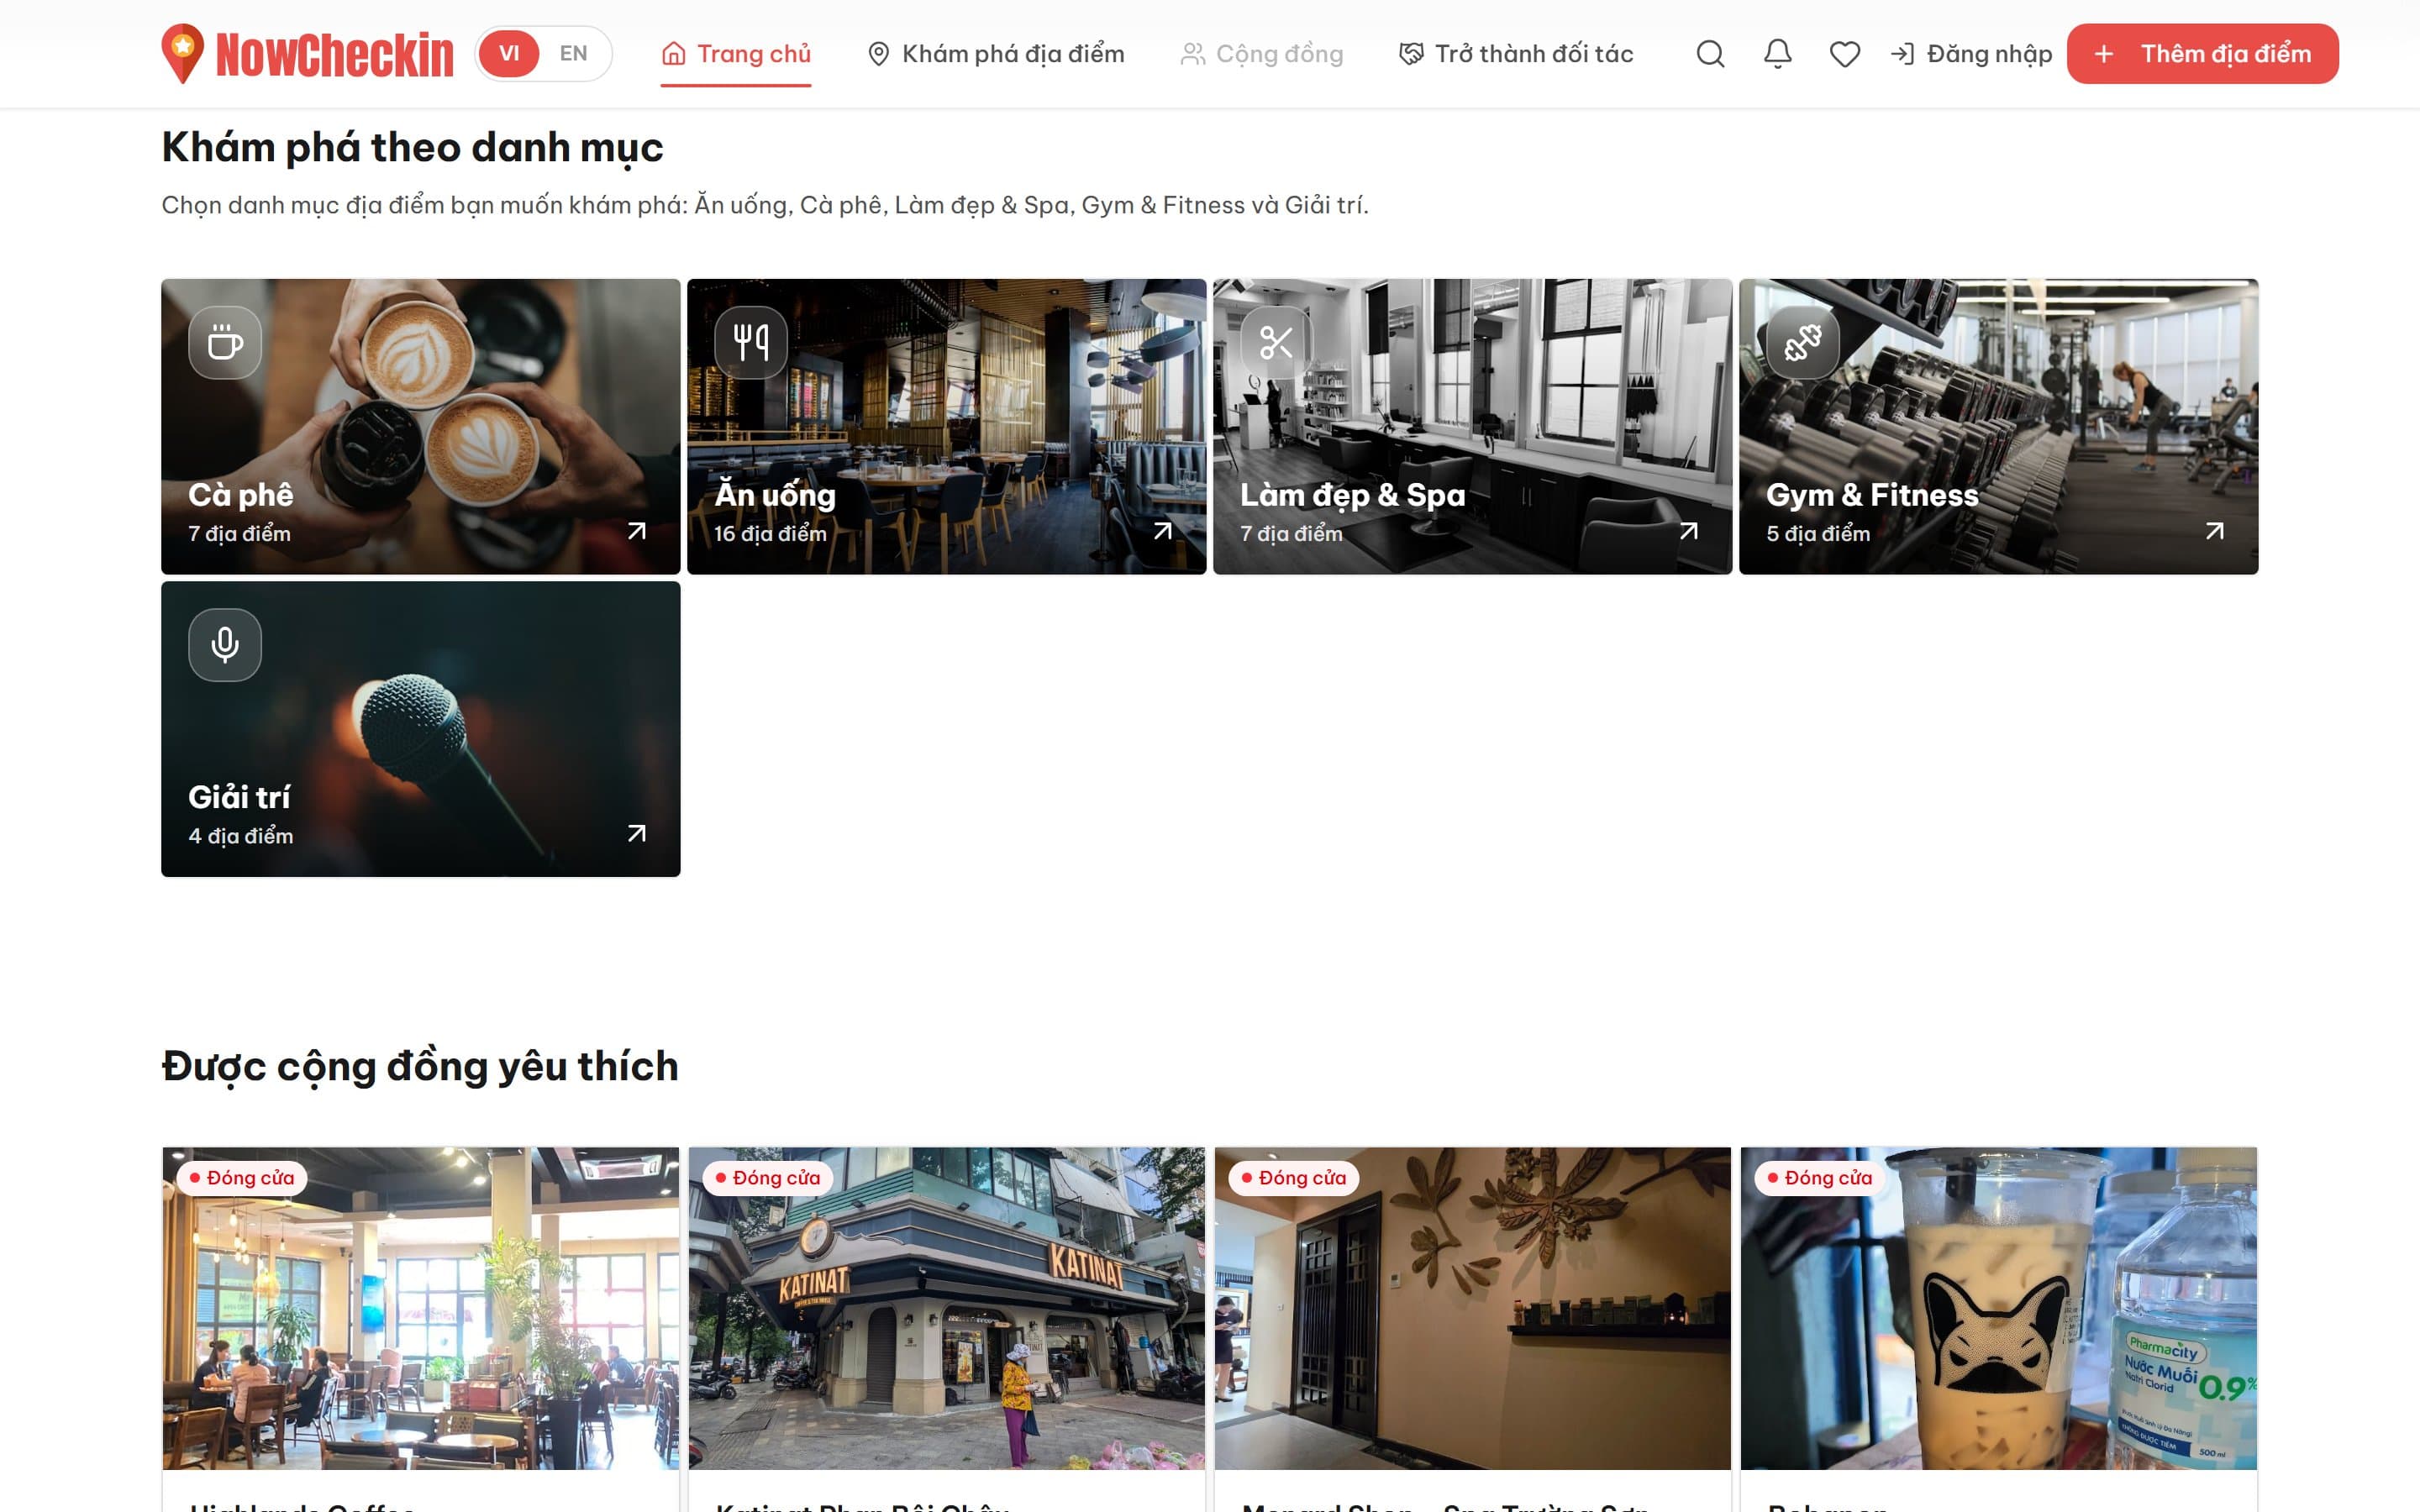Open the milk tea cup photo card

coord(1999,1308)
